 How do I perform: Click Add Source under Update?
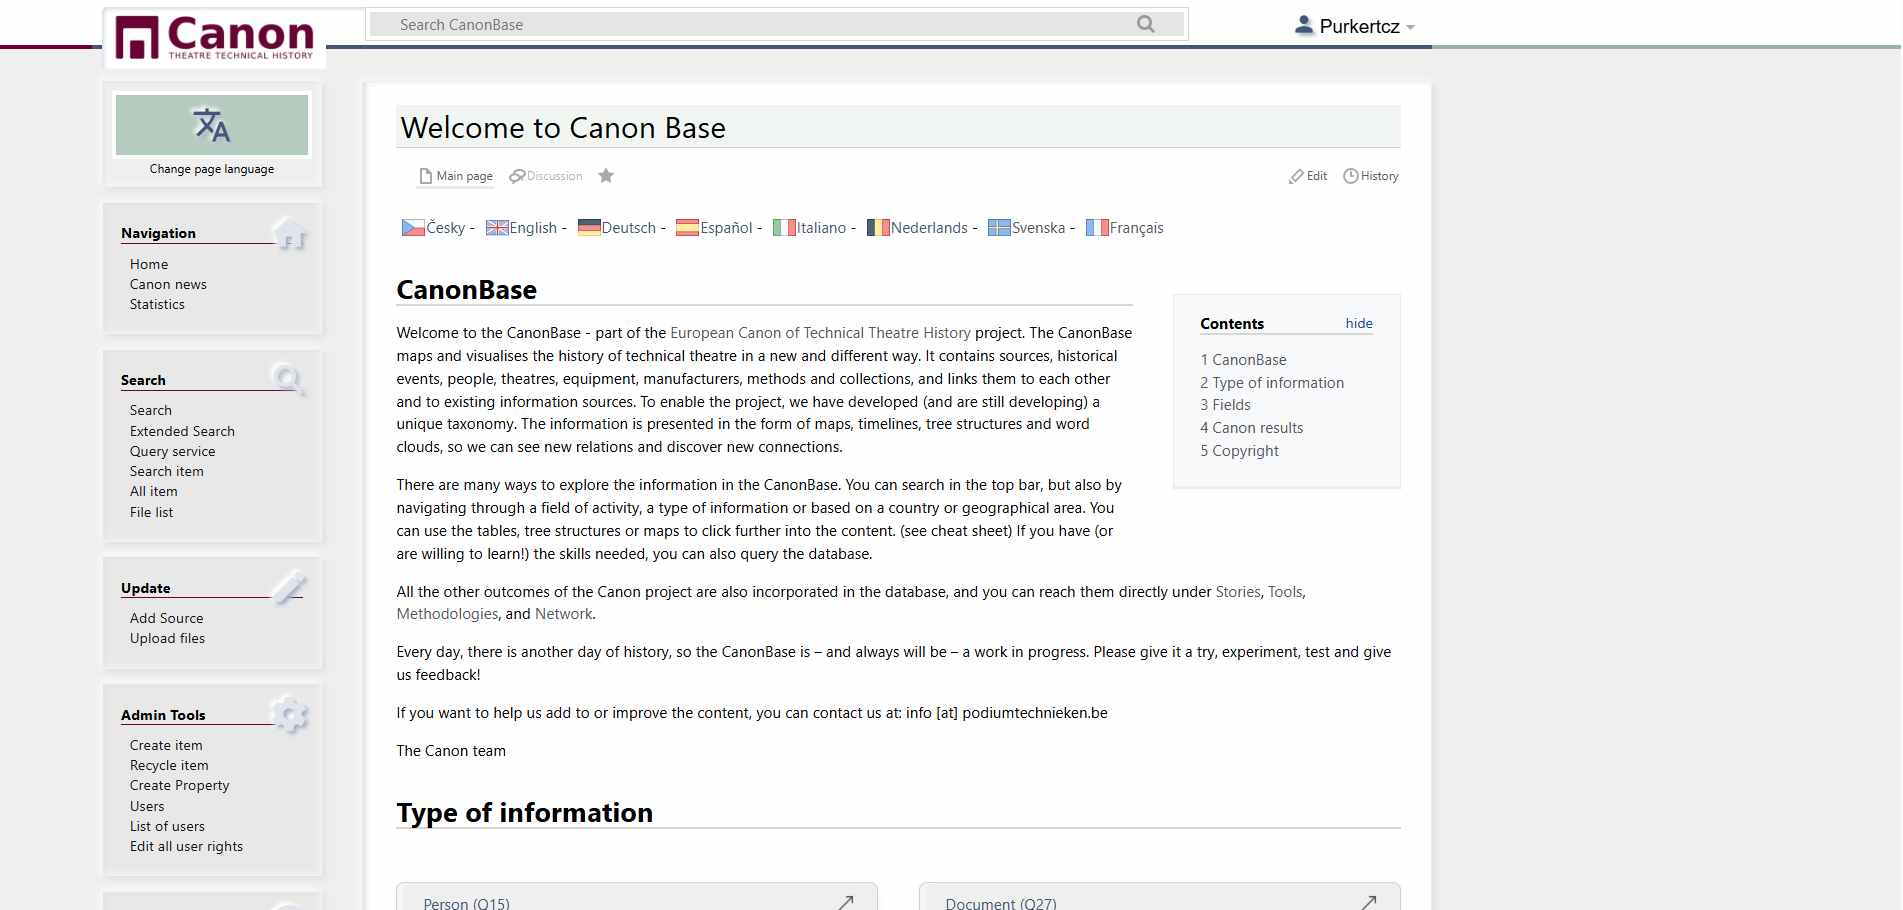[x=166, y=618]
